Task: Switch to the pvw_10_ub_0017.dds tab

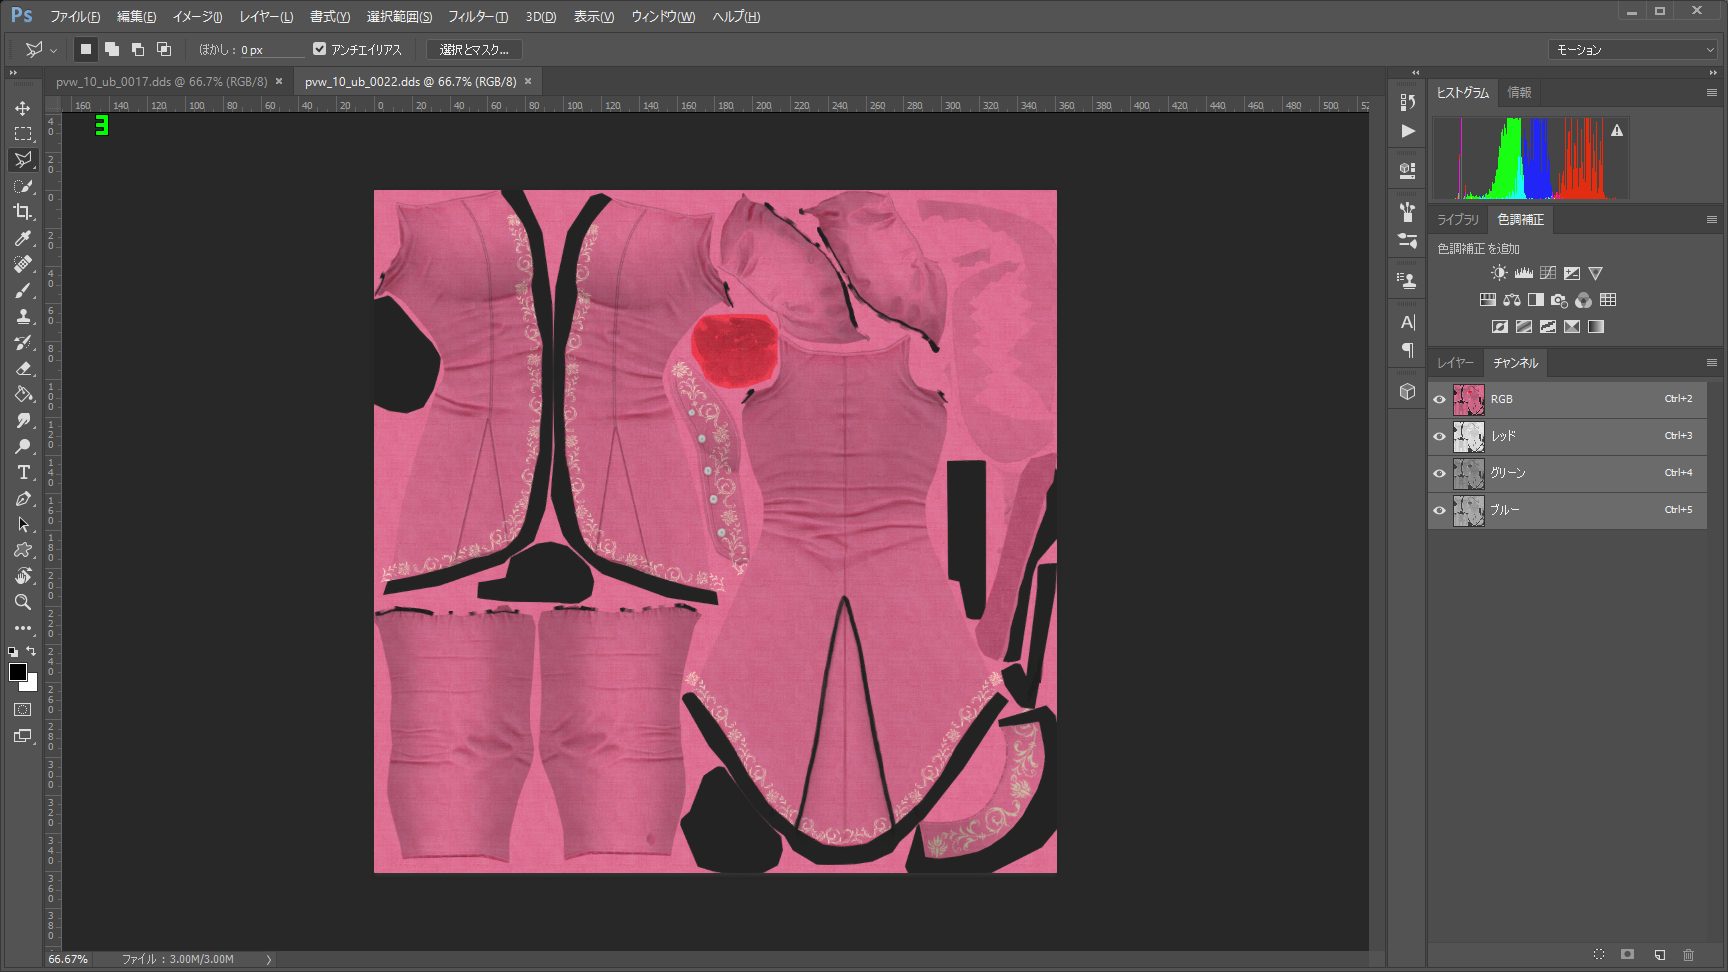Action: pos(161,82)
